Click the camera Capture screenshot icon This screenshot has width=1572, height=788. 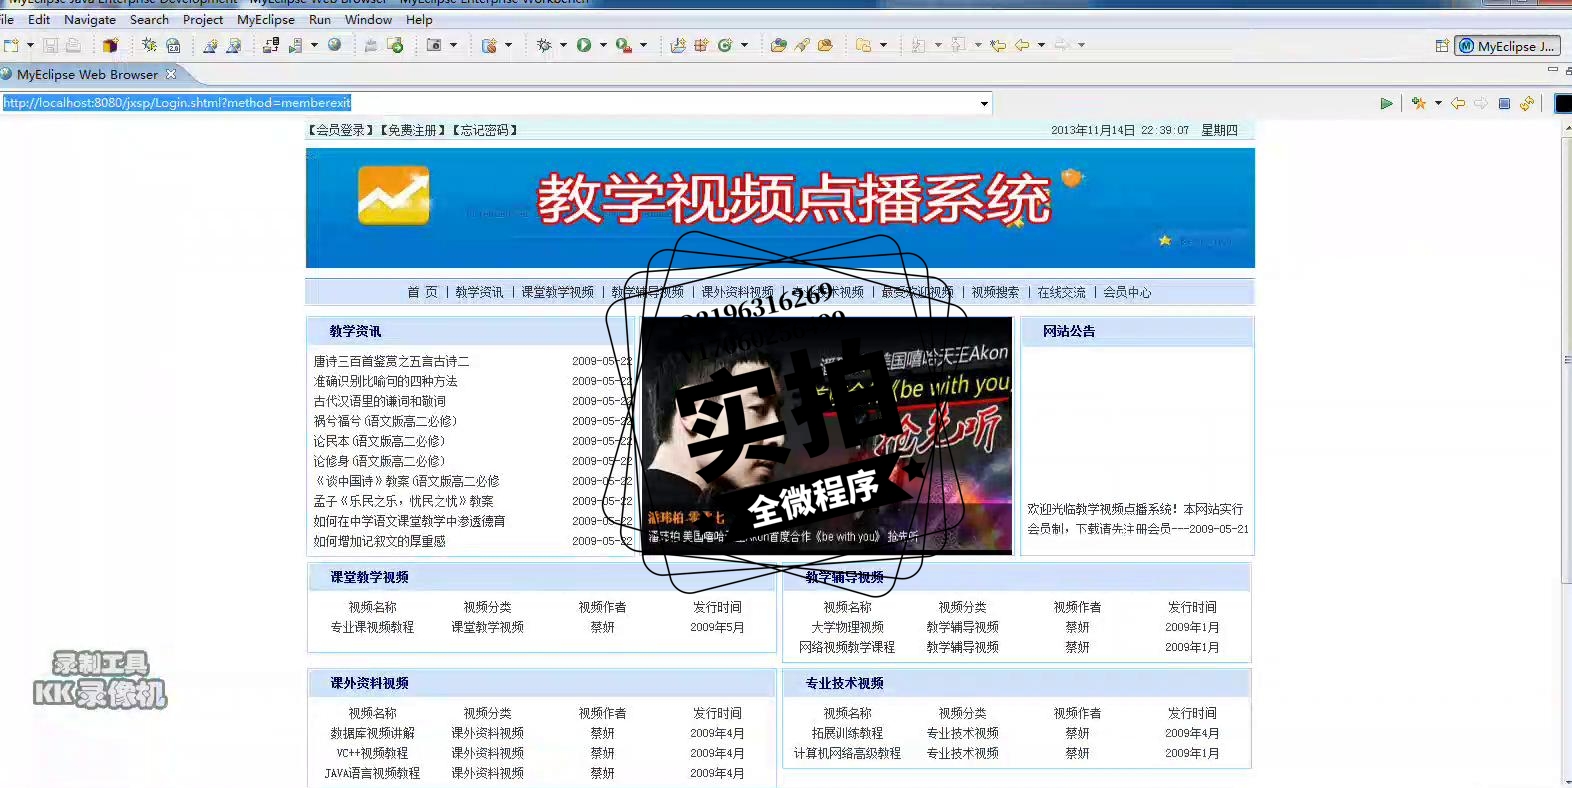click(x=434, y=45)
